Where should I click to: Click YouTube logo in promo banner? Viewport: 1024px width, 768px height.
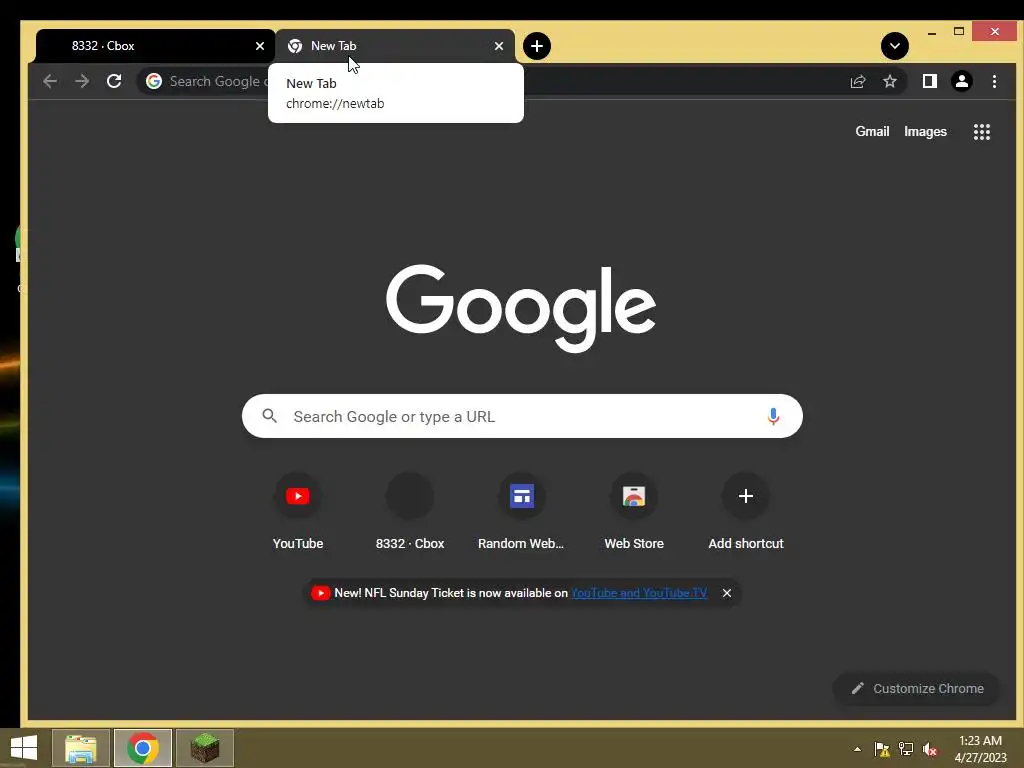[x=320, y=593]
